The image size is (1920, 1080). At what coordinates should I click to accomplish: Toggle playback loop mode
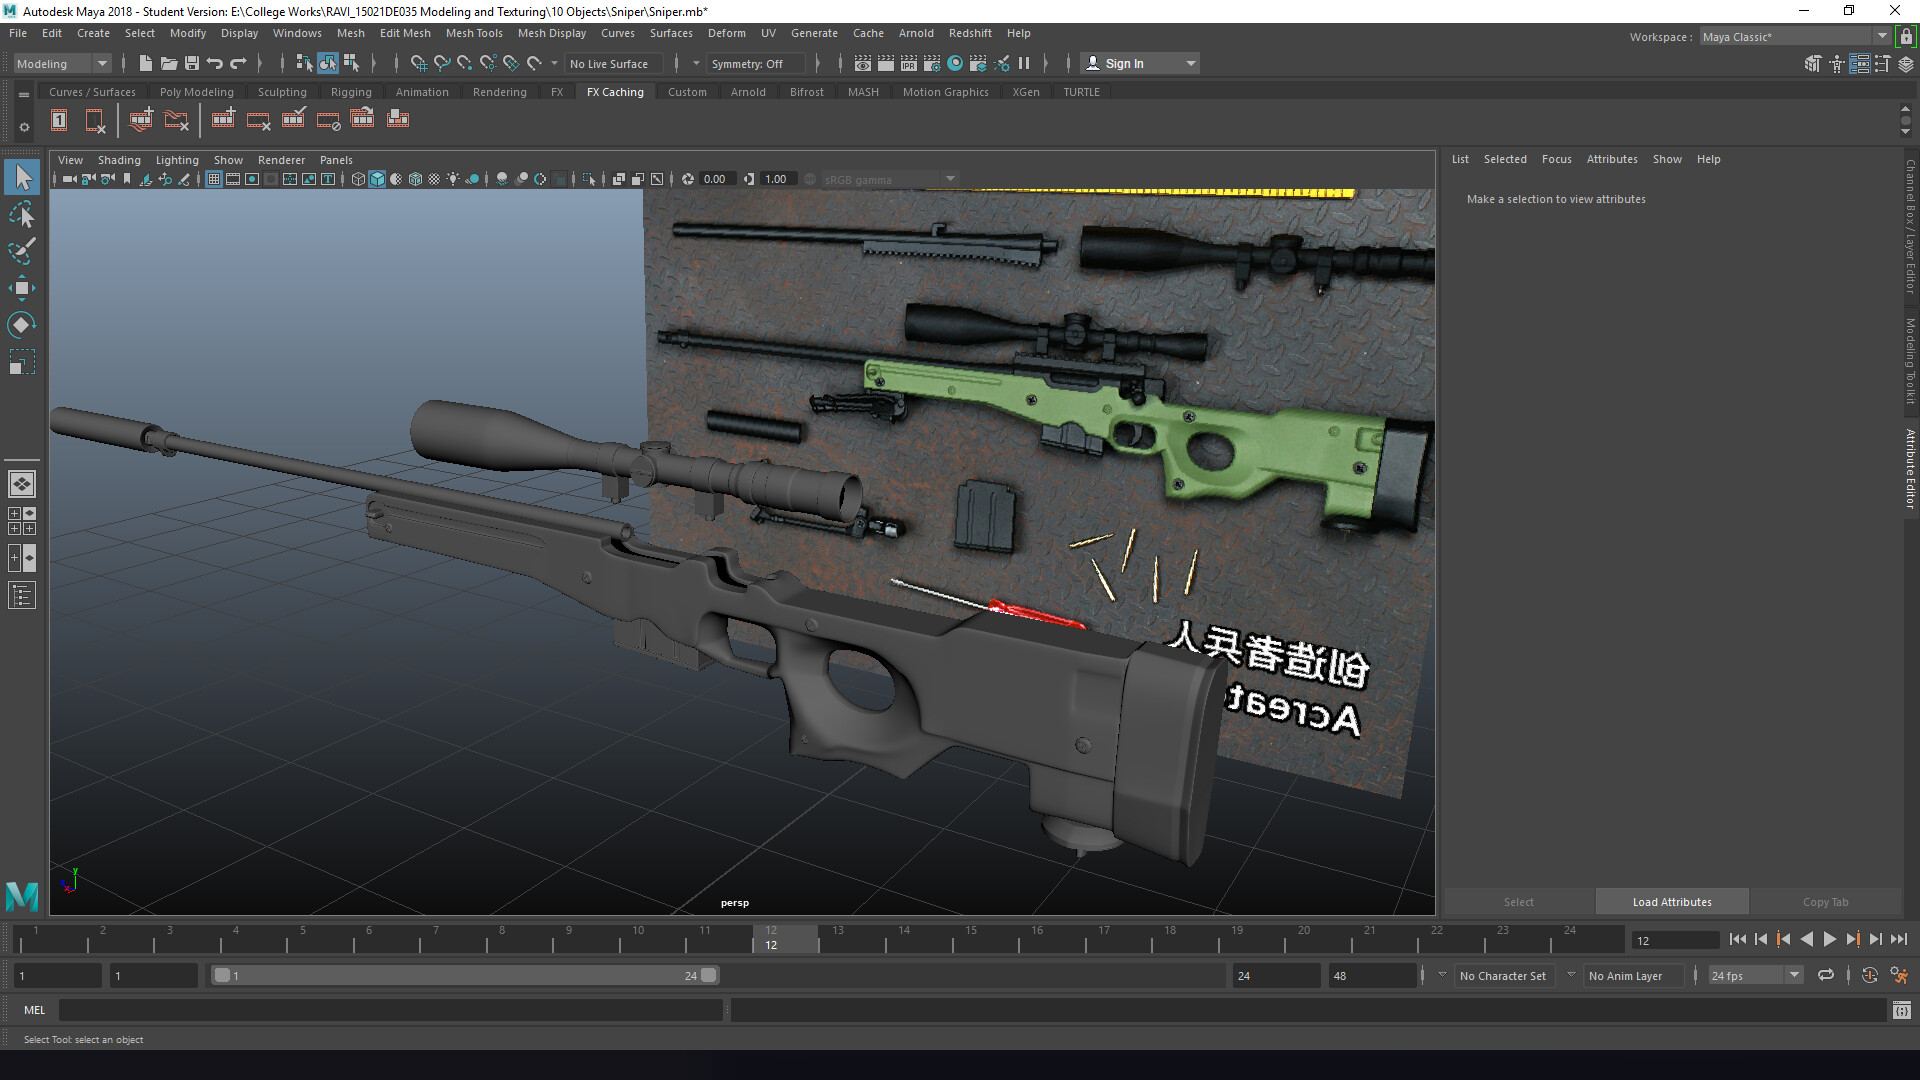coord(1826,975)
